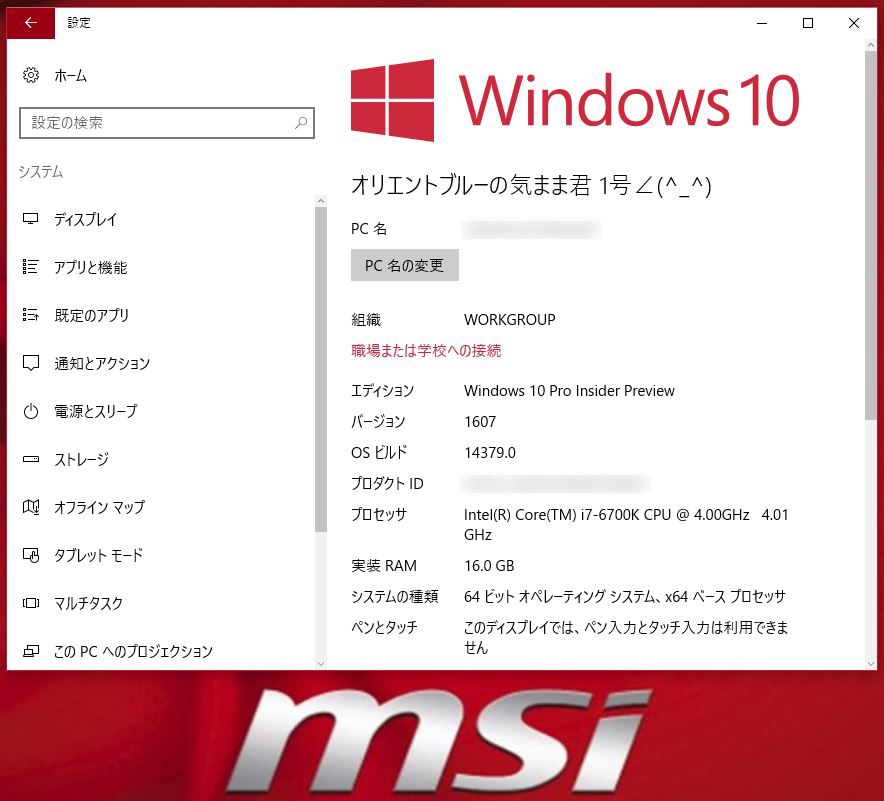The height and width of the screenshot is (801, 884).
Task: Click the search magnifier icon
Action: pyautogui.click(x=301, y=122)
